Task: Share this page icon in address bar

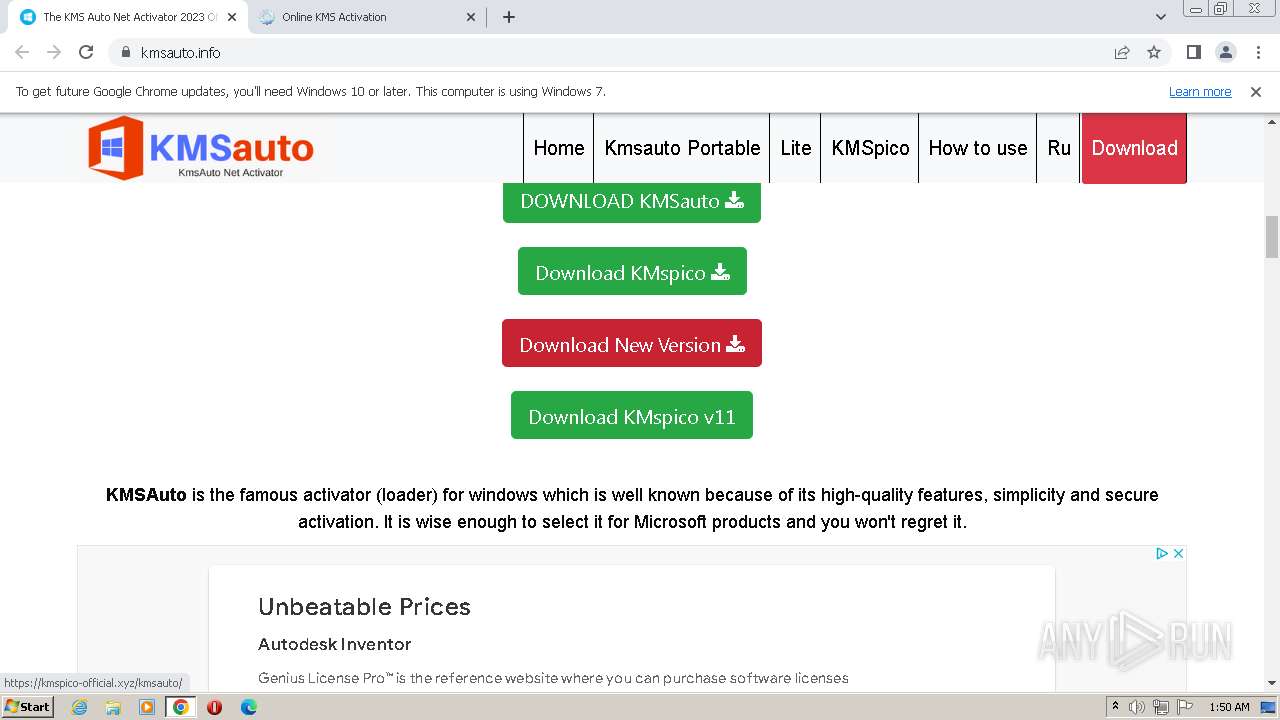Action: click(1122, 52)
